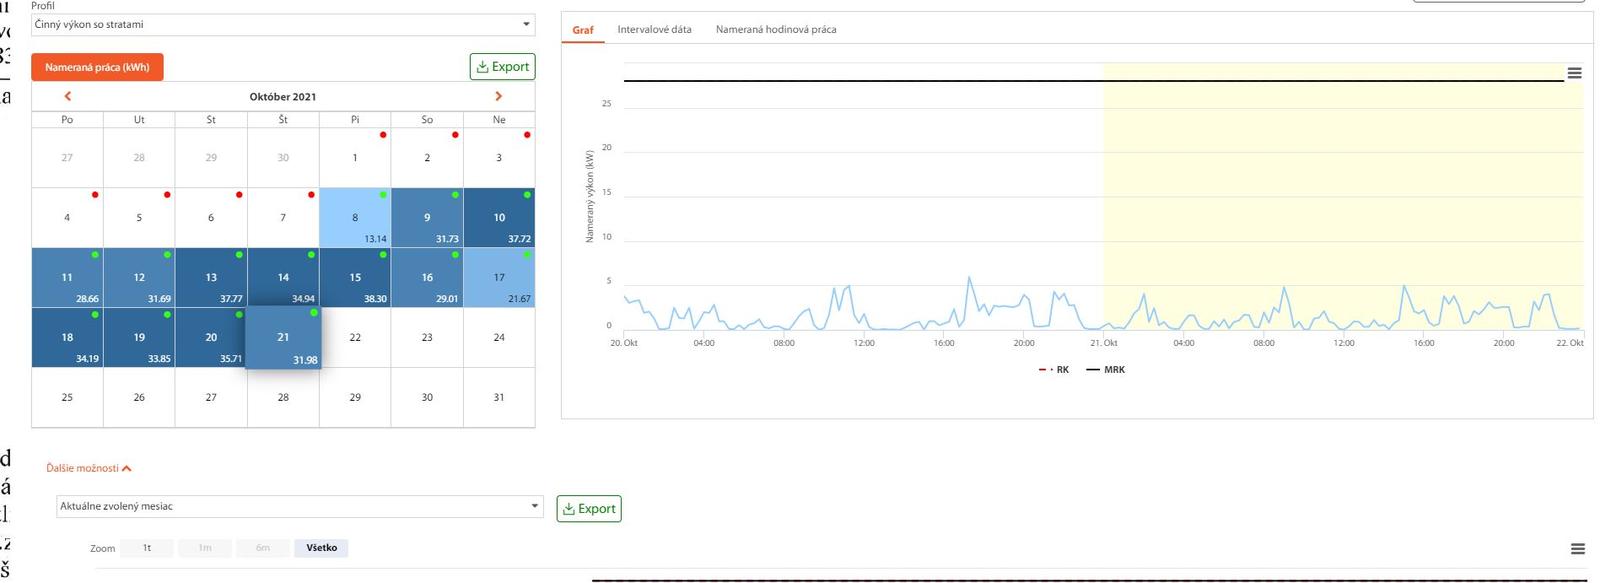Select October 21 in calendar
The width and height of the screenshot is (1600, 583).
(x=283, y=338)
